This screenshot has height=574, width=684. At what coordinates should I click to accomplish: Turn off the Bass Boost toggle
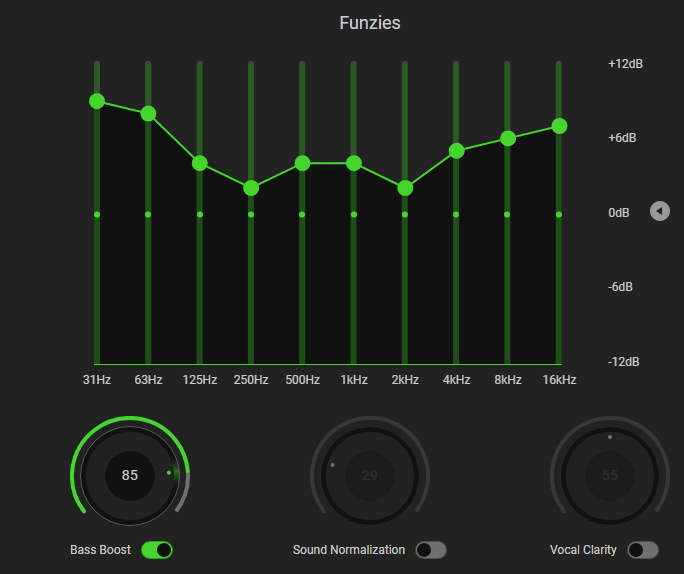click(157, 550)
